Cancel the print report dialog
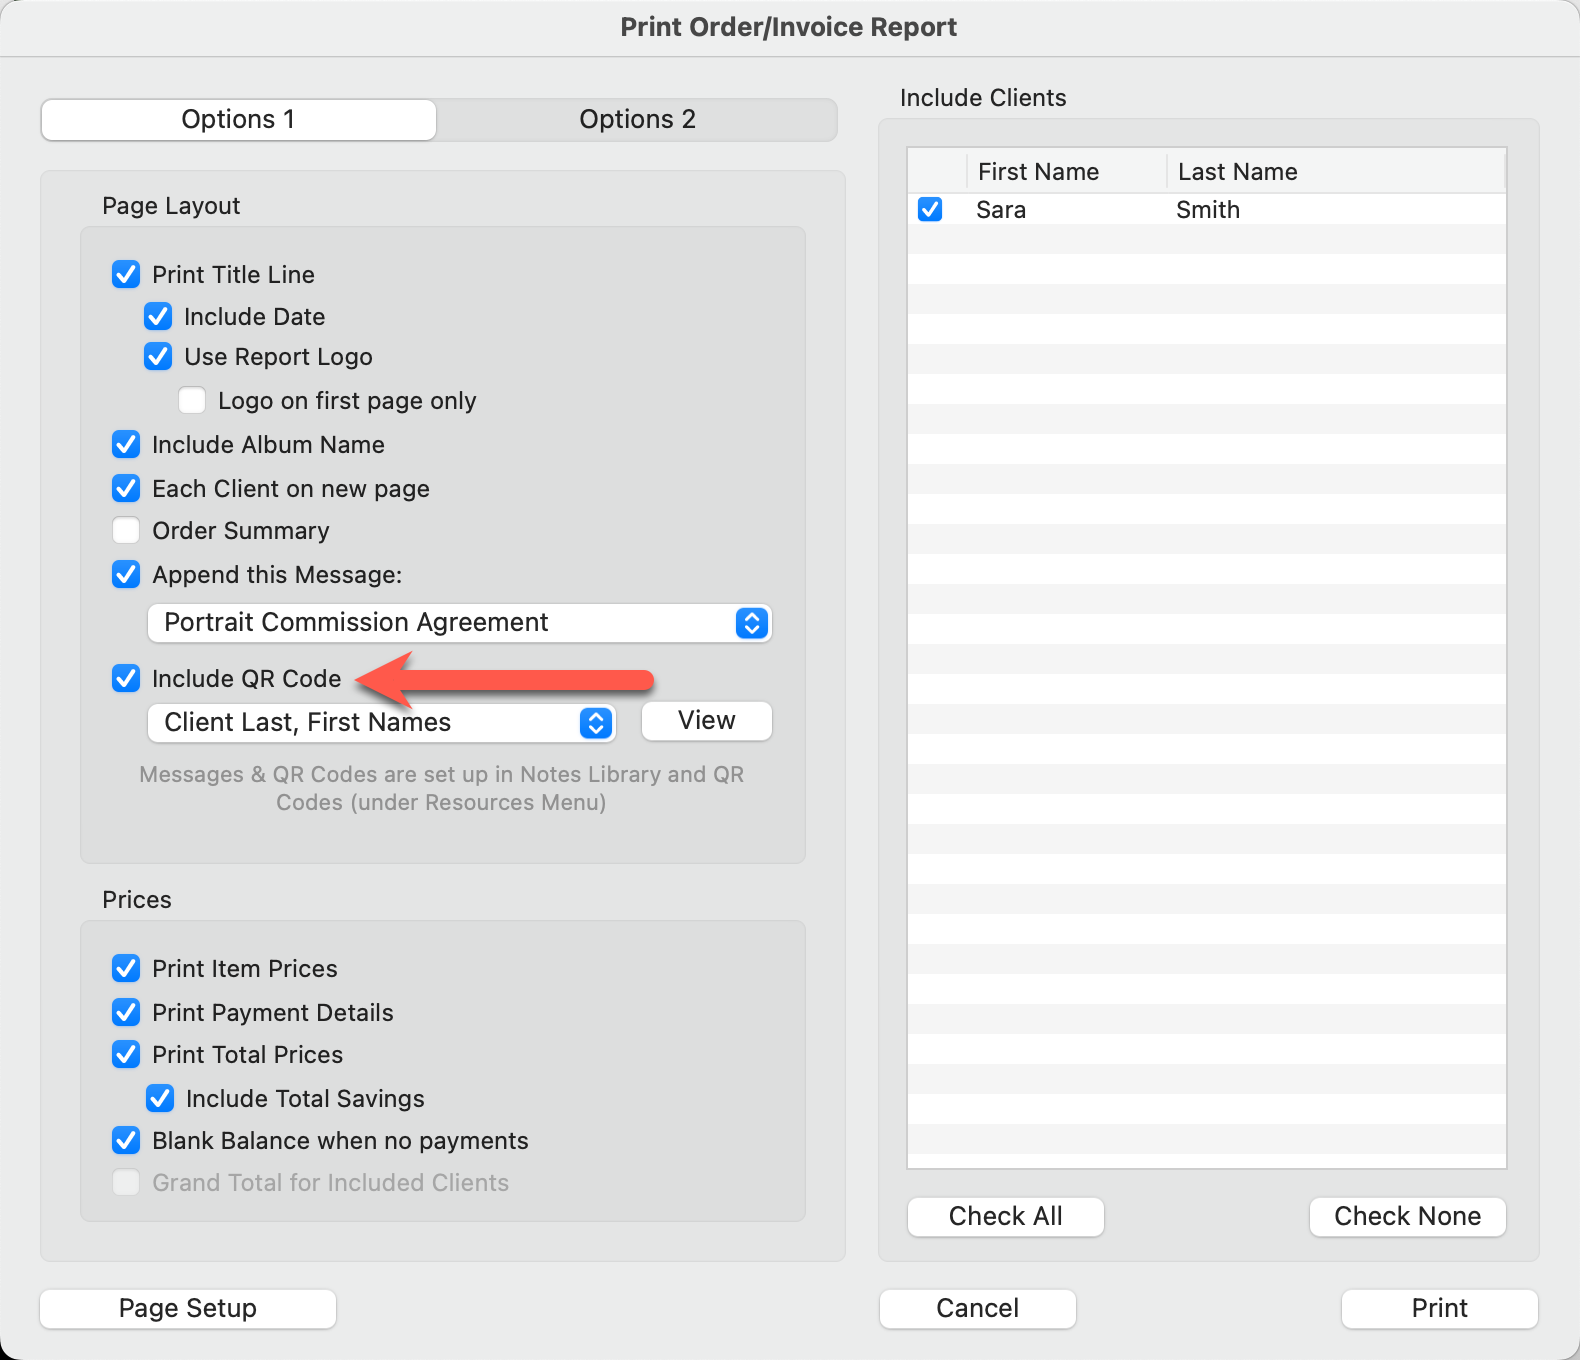The image size is (1580, 1360). point(977,1308)
